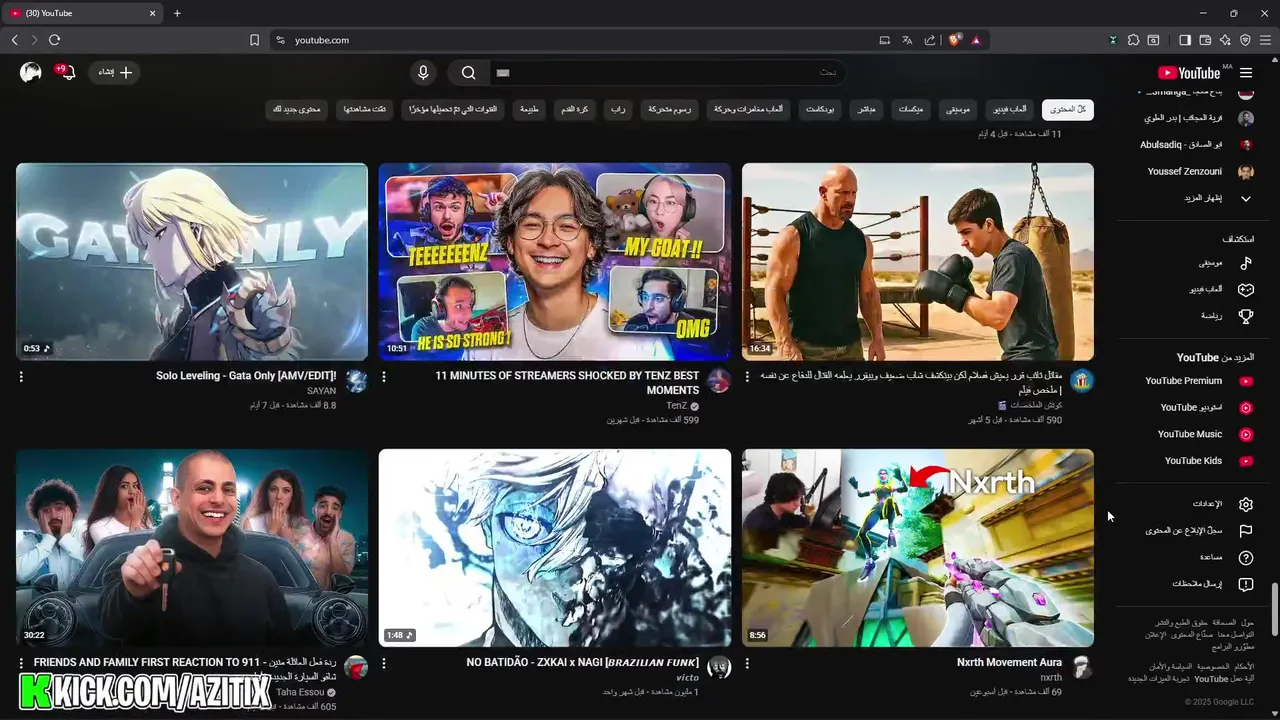Play the Solo Leveling Gata Only thumbnail
The image size is (1280, 720).
tap(192, 261)
